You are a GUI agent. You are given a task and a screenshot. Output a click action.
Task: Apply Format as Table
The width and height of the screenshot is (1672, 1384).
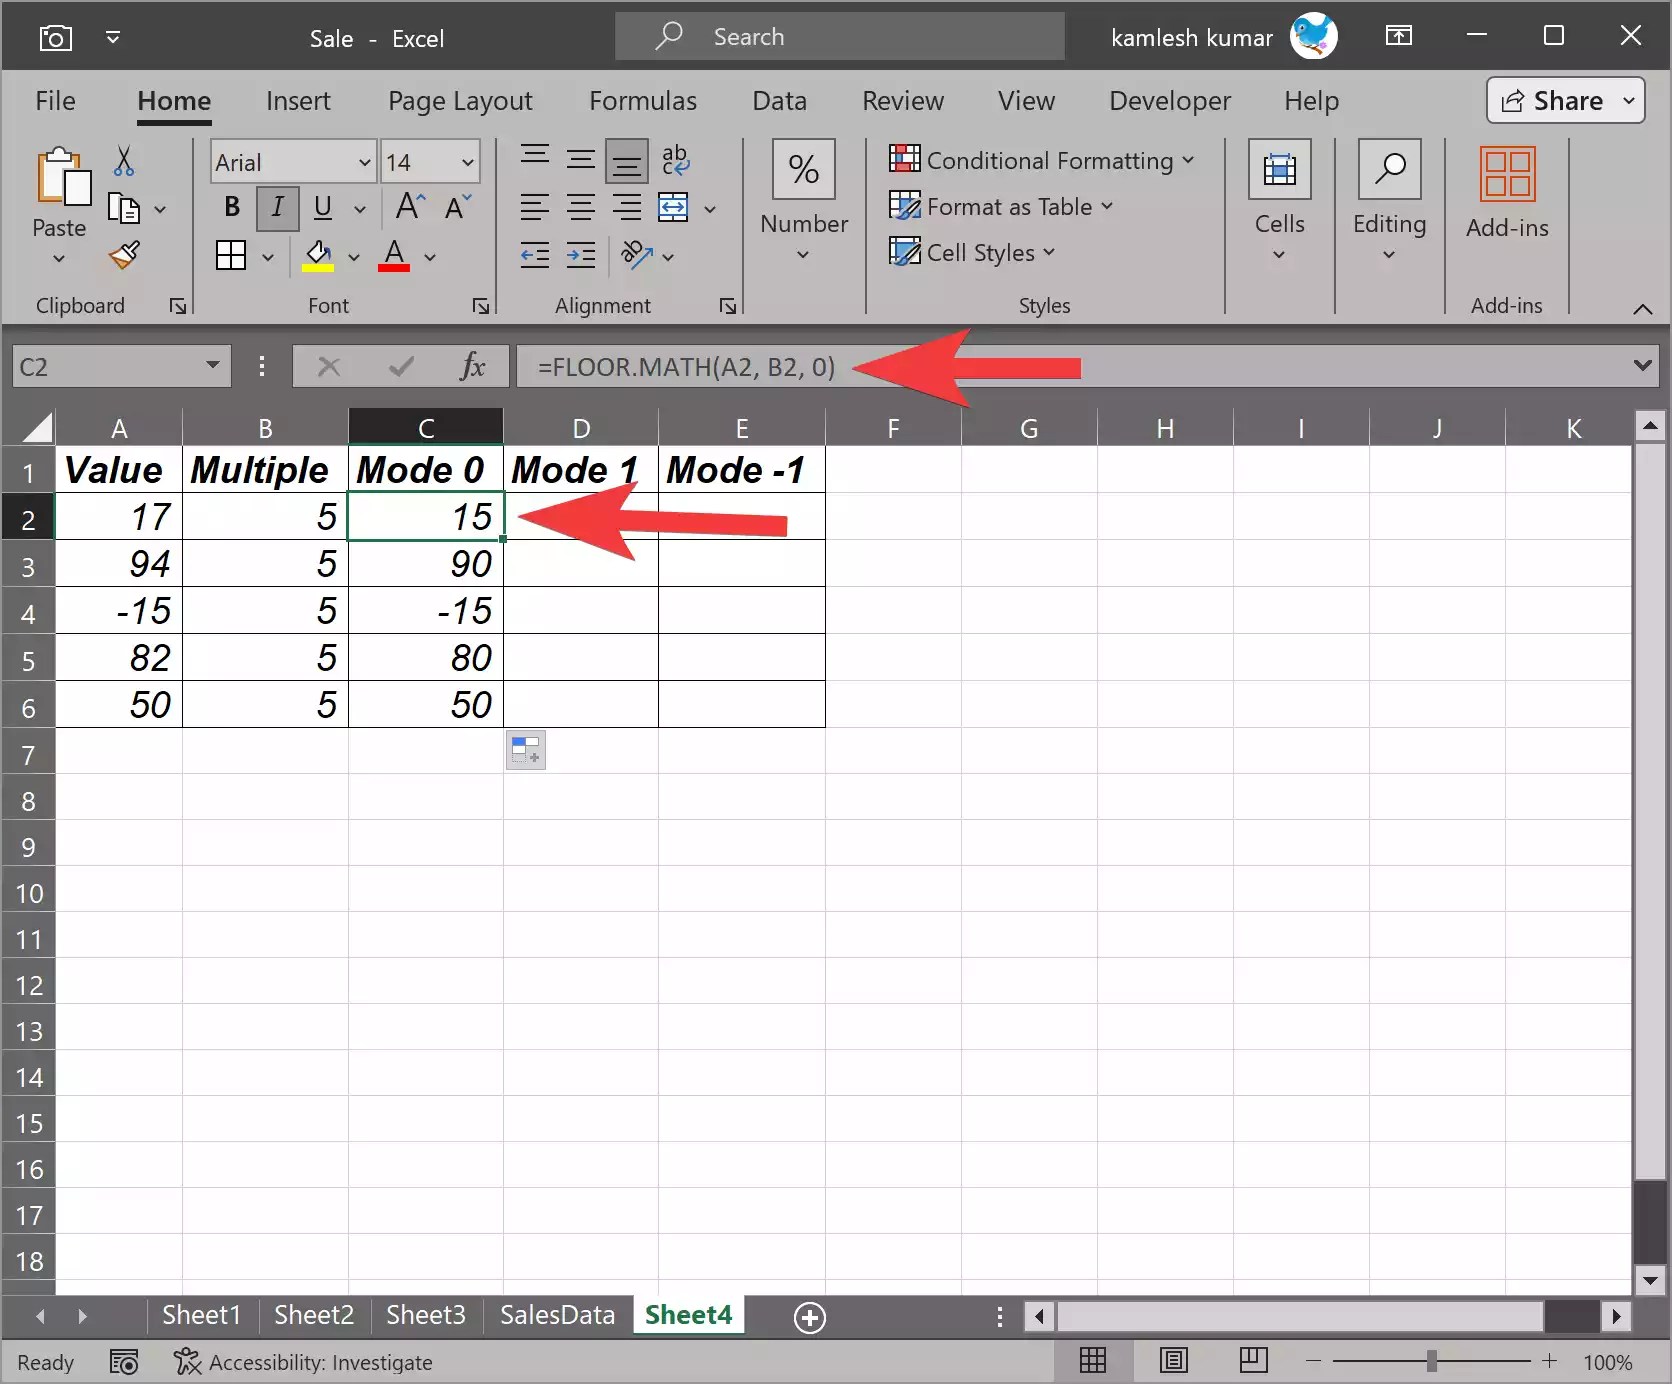(1000, 206)
